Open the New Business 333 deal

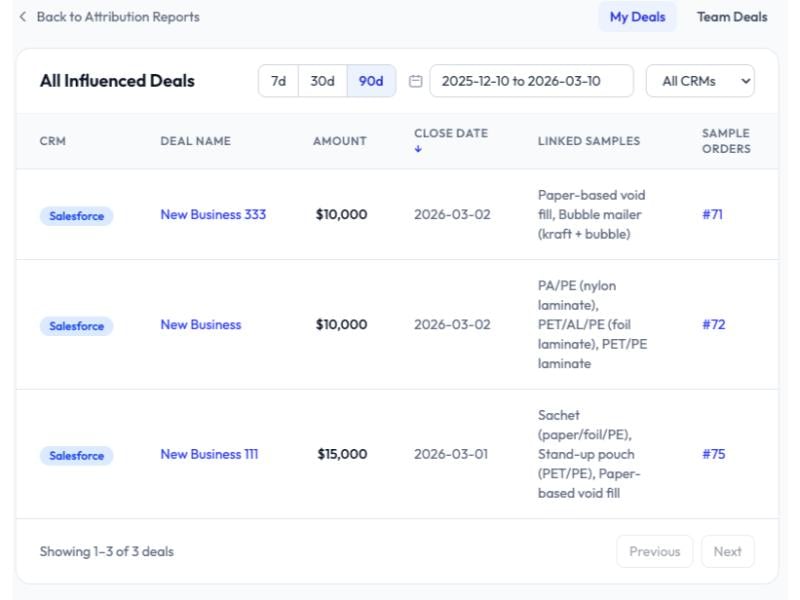click(x=212, y=213)
